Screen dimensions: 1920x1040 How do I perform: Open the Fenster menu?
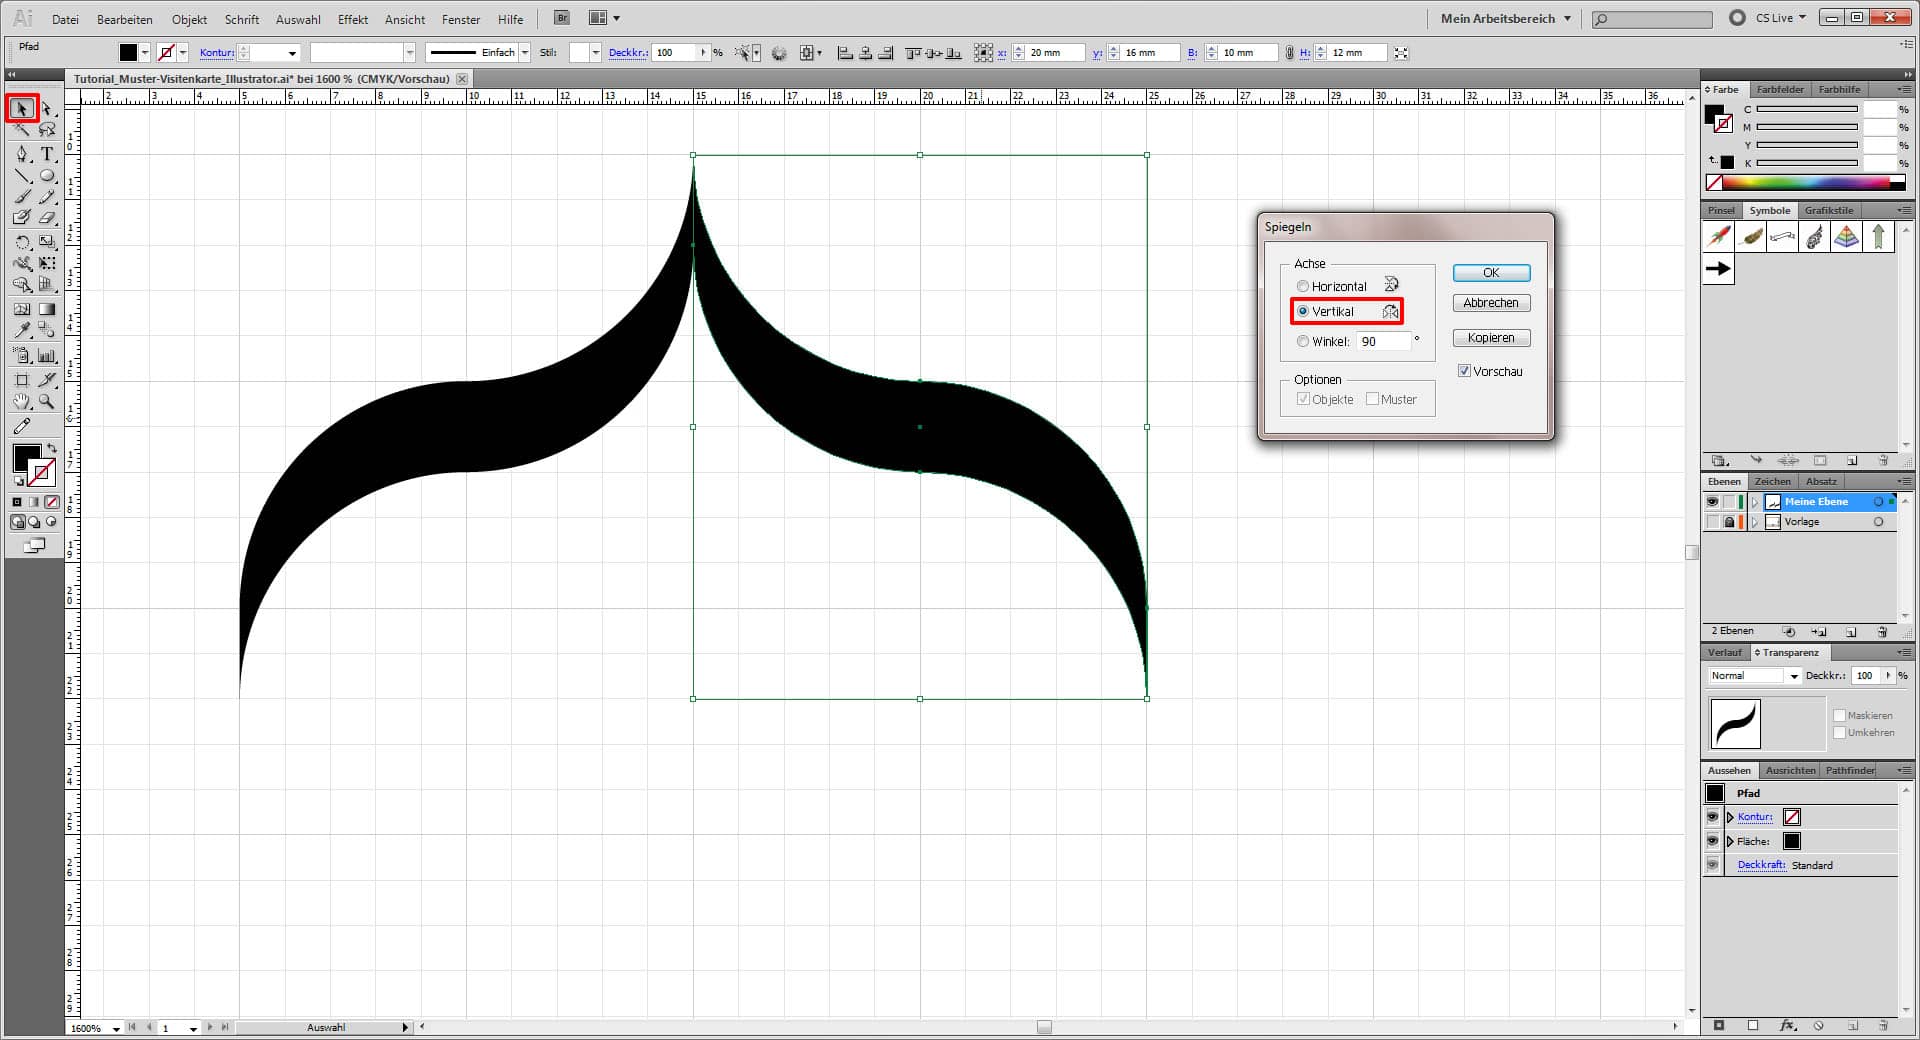click(x=460, y=19)
